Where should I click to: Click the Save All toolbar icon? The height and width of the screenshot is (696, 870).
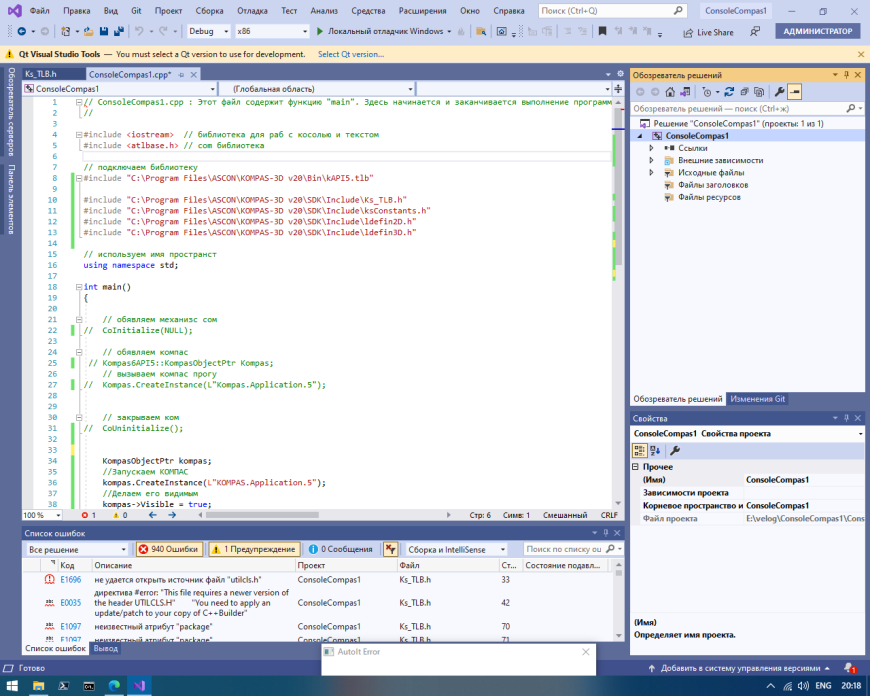click(118, 32)
